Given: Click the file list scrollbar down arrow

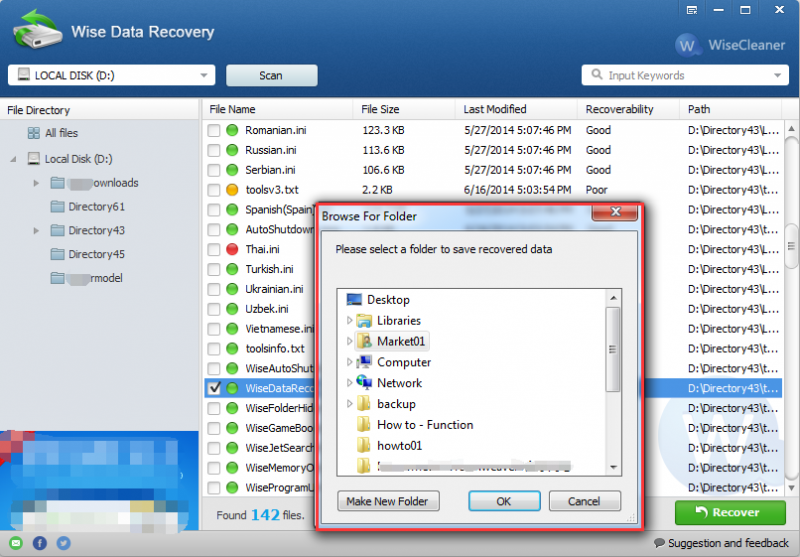Looking at the screenshot, I should [x=791, y=488].
